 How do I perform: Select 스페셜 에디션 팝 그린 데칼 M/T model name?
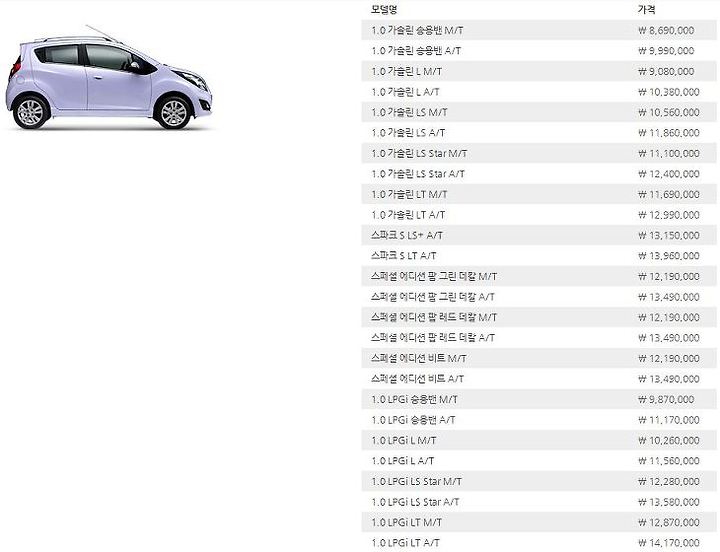tap(434, 276)
